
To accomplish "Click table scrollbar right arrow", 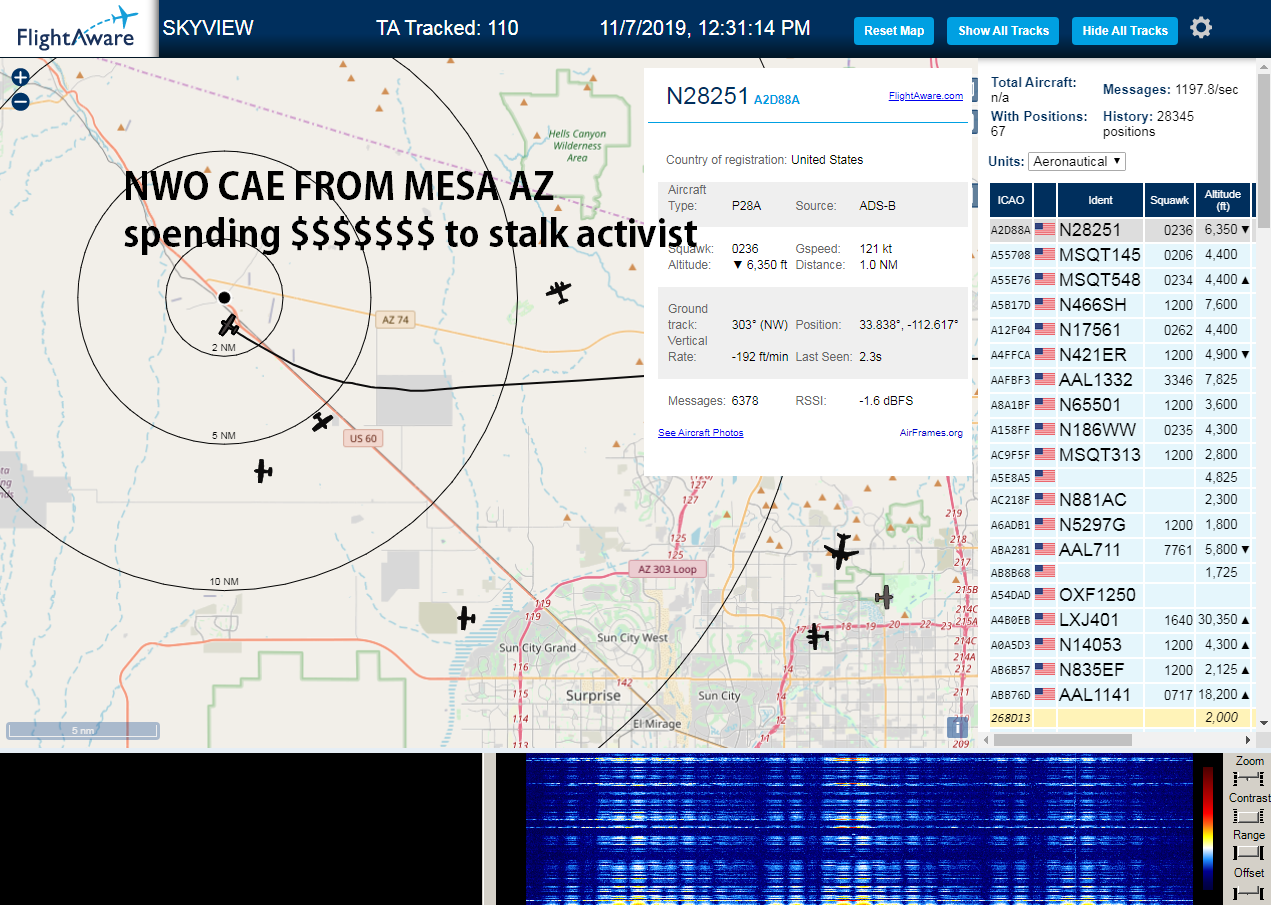I will 1246,740.
